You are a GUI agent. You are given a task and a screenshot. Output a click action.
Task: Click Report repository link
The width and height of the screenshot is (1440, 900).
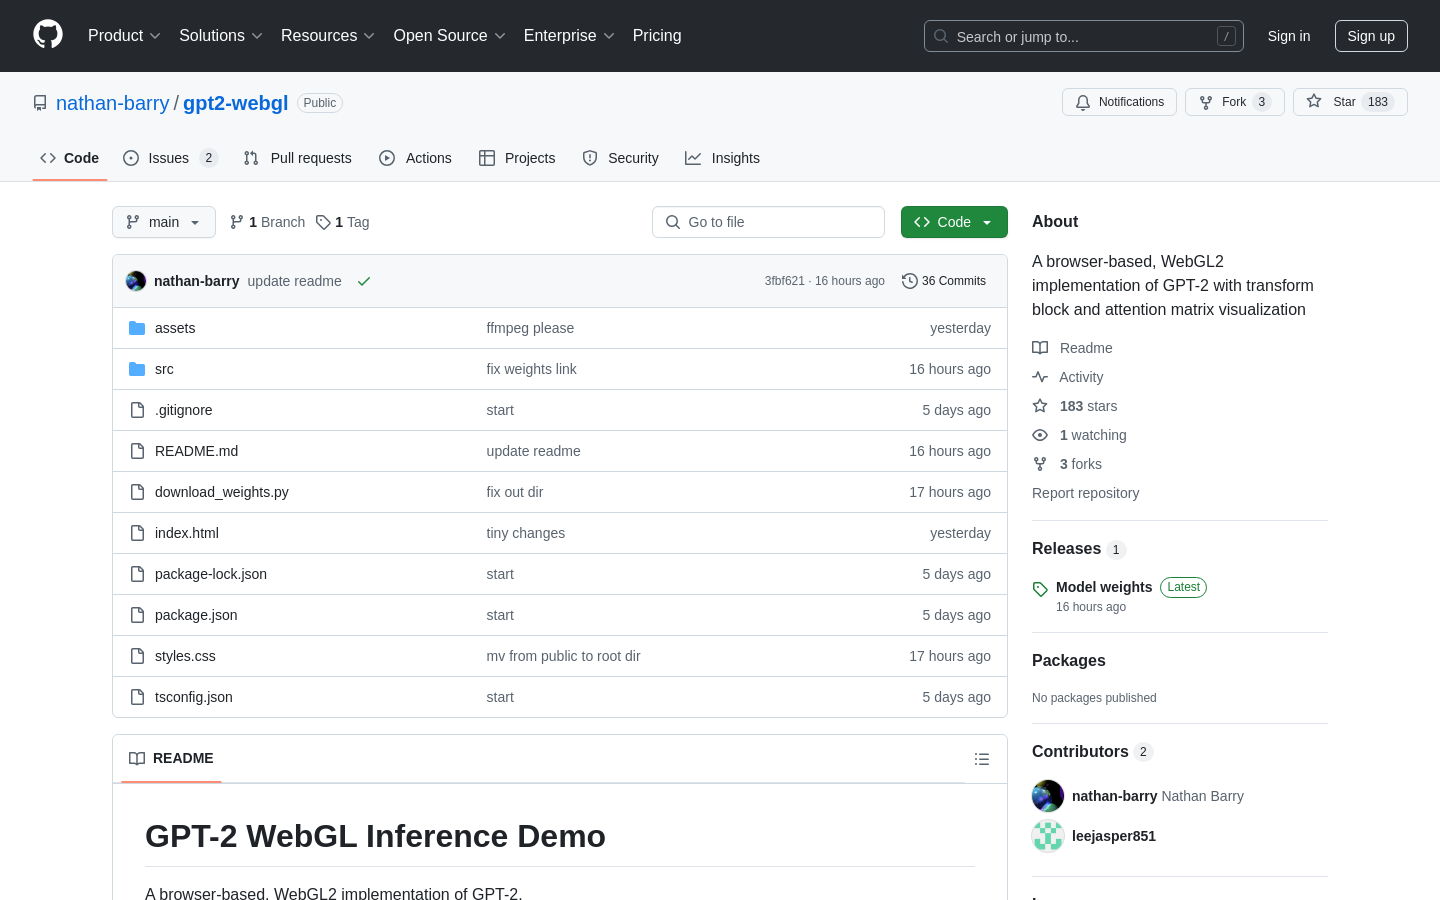(x=1085, y=493)
